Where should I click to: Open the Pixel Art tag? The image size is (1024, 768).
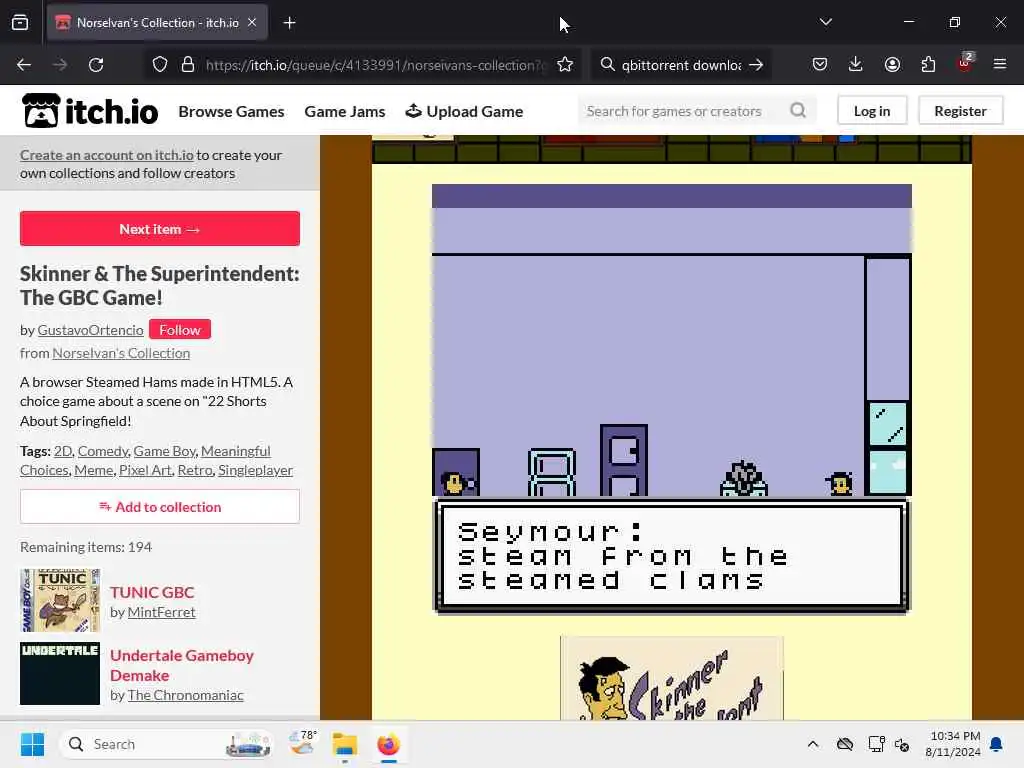tap(145, 470)
